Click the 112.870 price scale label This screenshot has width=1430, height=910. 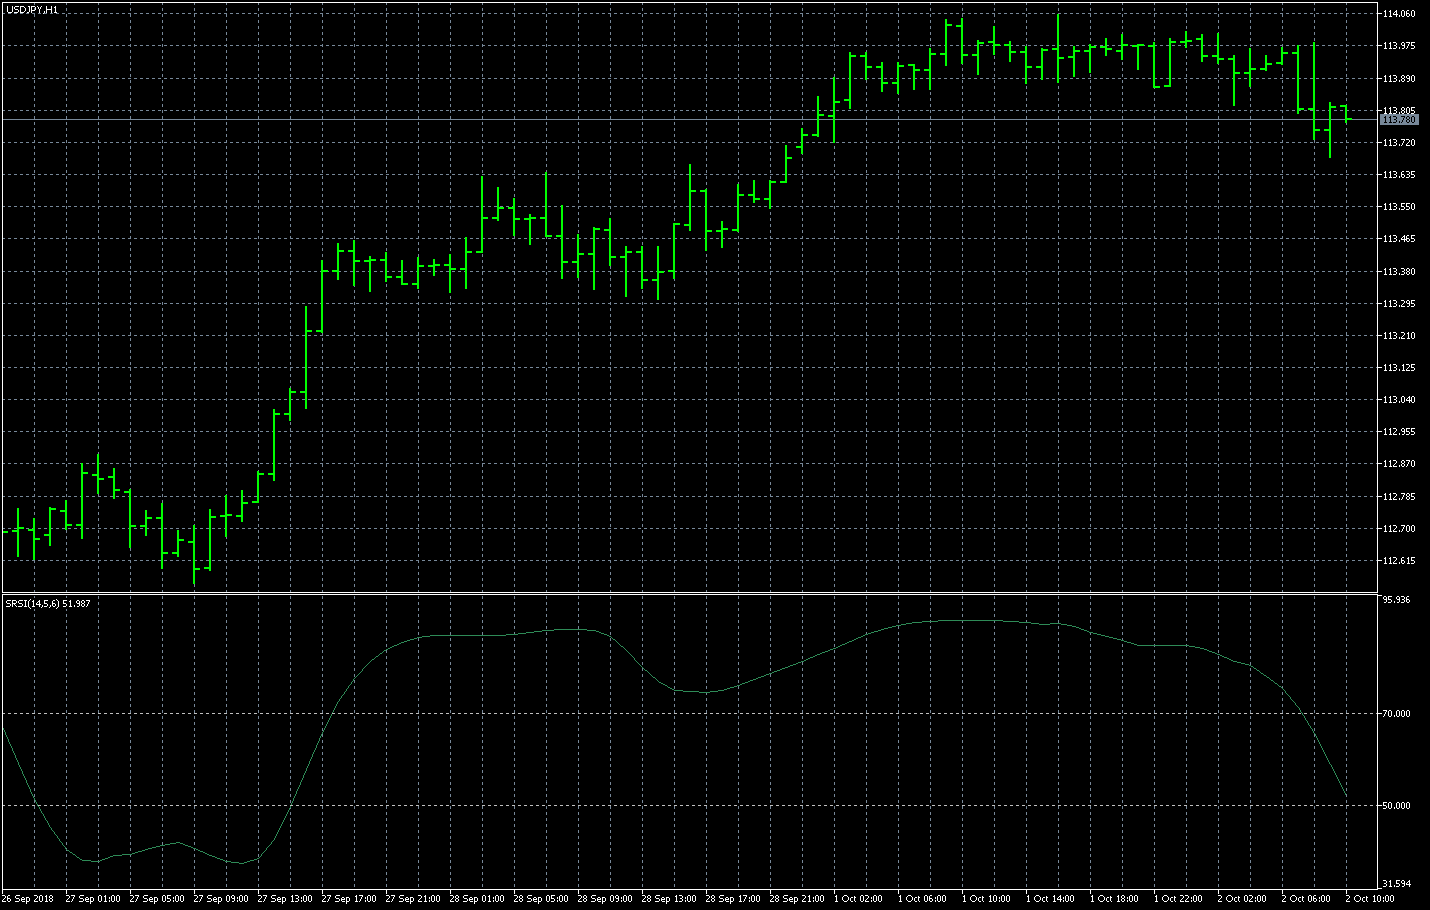[x=1399, y=464]
